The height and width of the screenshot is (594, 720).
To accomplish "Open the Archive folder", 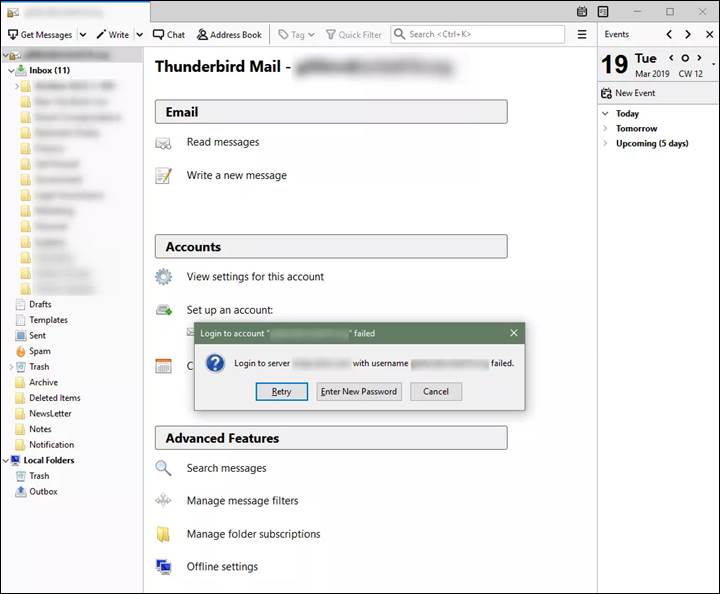I will click(44, 382).
